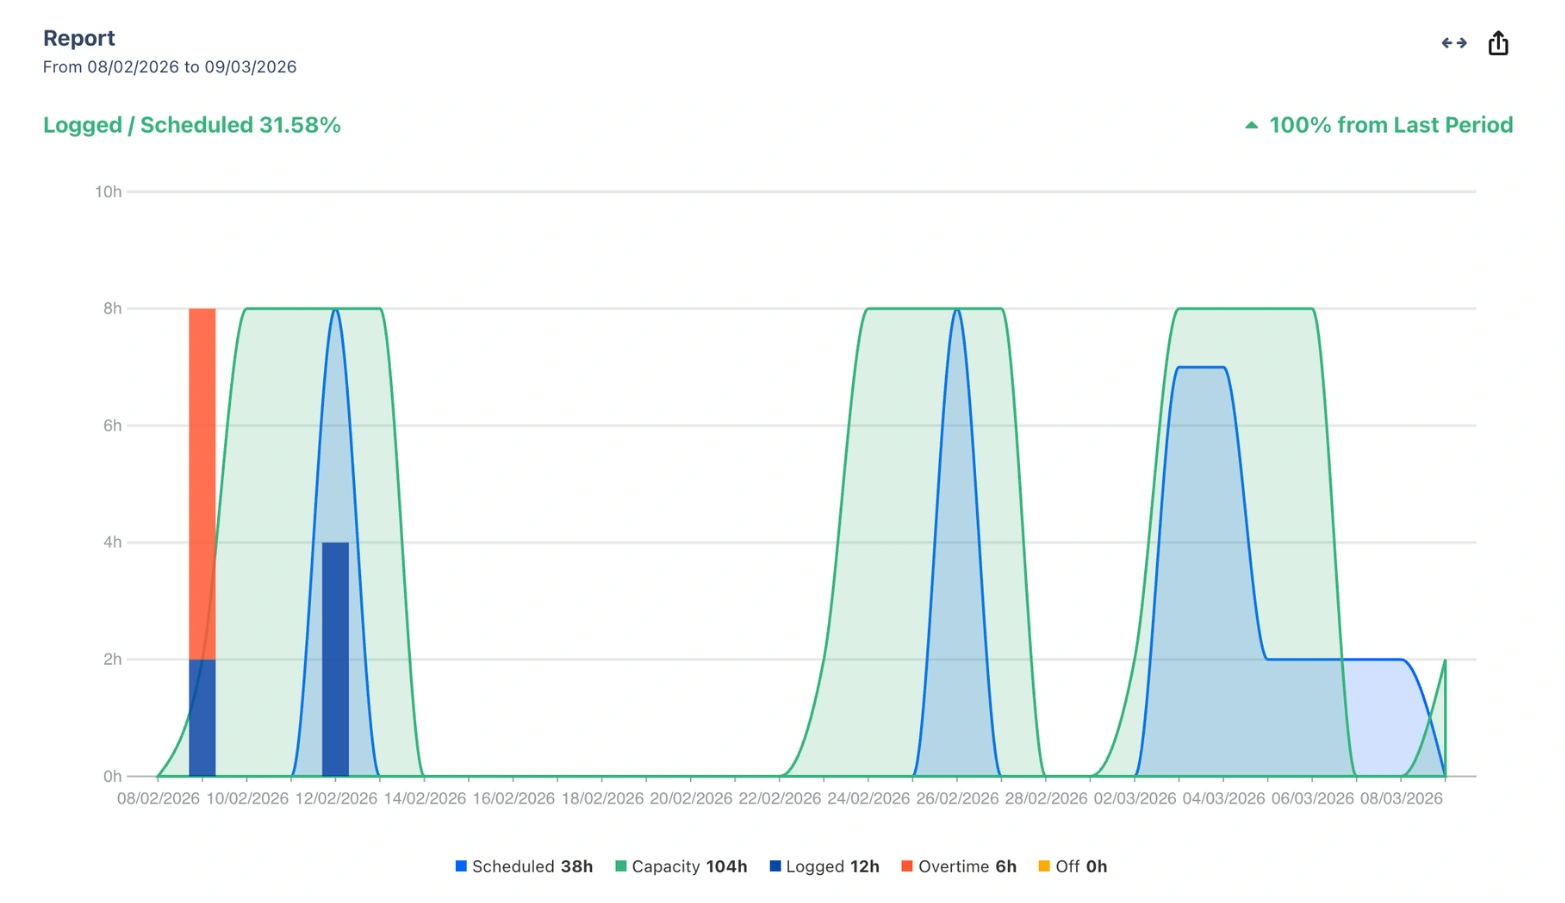Toggle the Off series in legend
The width and height of the screenshot is (1565, 903).
pyautogui.click(x=1073, y=866)
